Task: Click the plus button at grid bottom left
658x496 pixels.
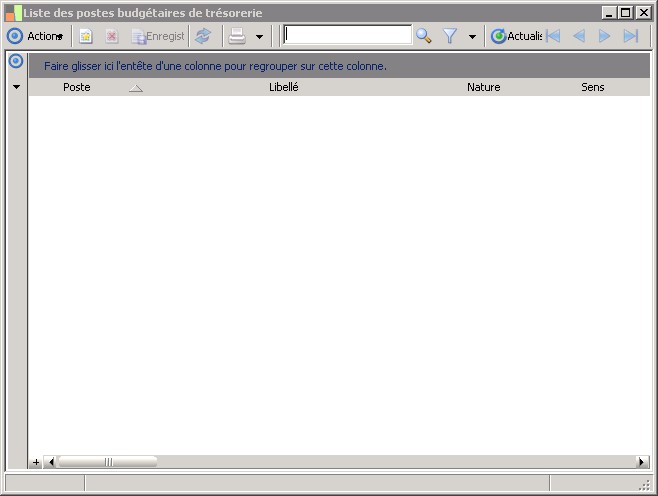Action: [x=36, y=462]
